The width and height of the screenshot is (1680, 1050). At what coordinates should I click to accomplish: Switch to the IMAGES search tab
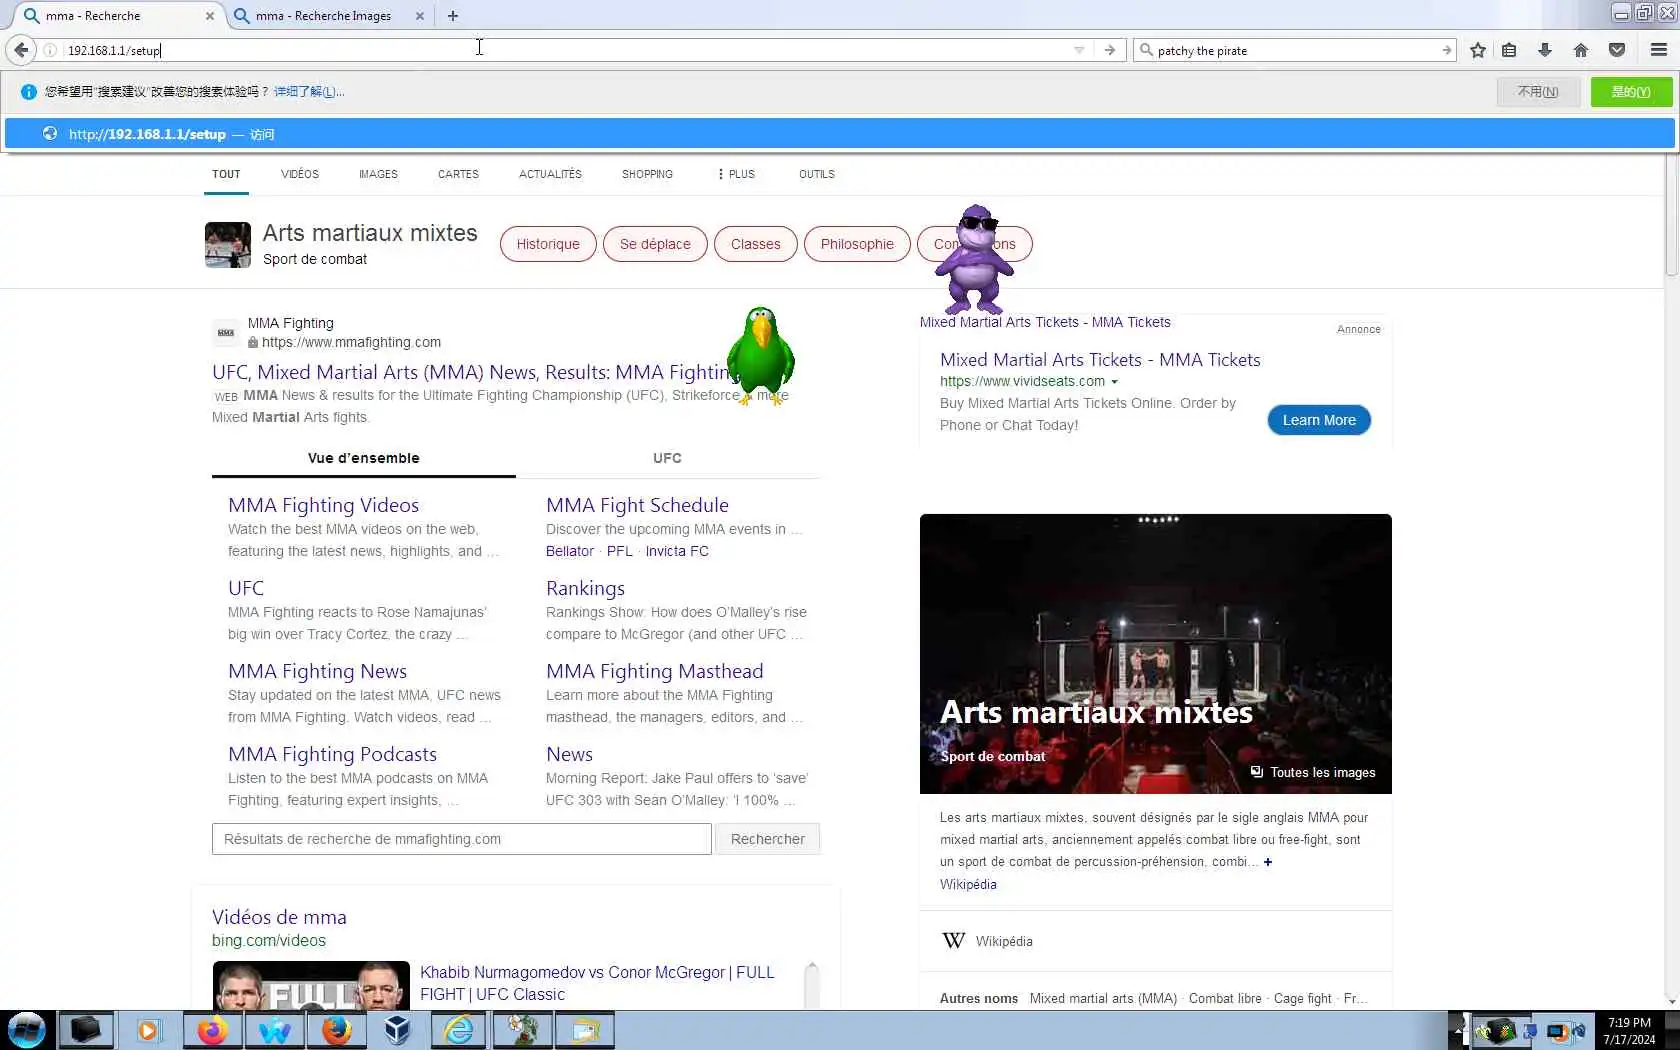pyautogui.click(x=378, y=174)
